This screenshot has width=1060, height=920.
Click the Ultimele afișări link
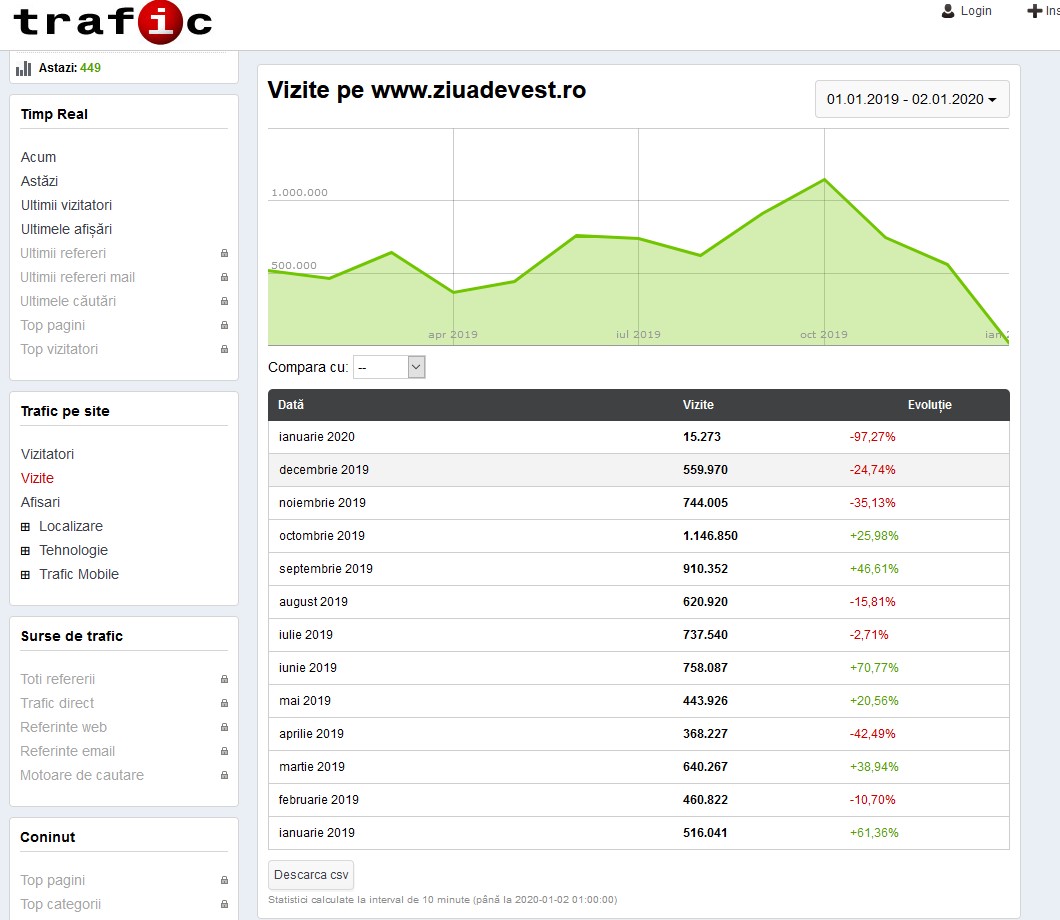[66, 229]
